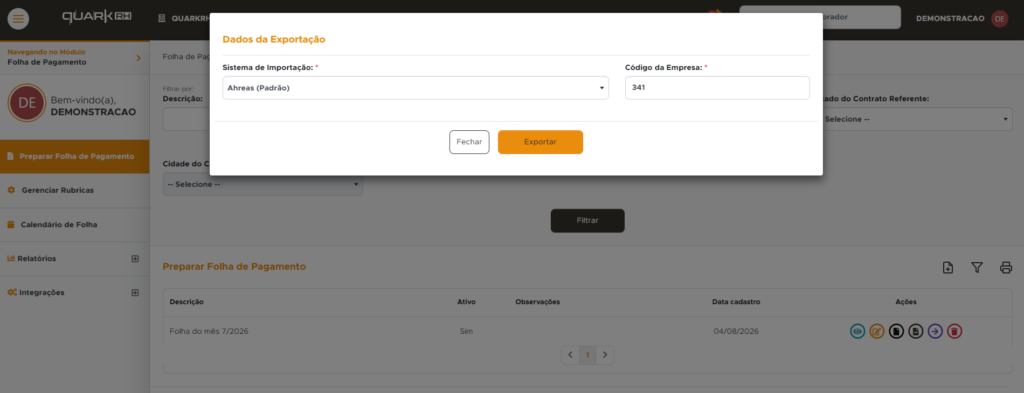This screenshot has height=393, width=1024.
Task: Click the purple arrow action icon
Action: pyautogui.click(x=935, y=332)
